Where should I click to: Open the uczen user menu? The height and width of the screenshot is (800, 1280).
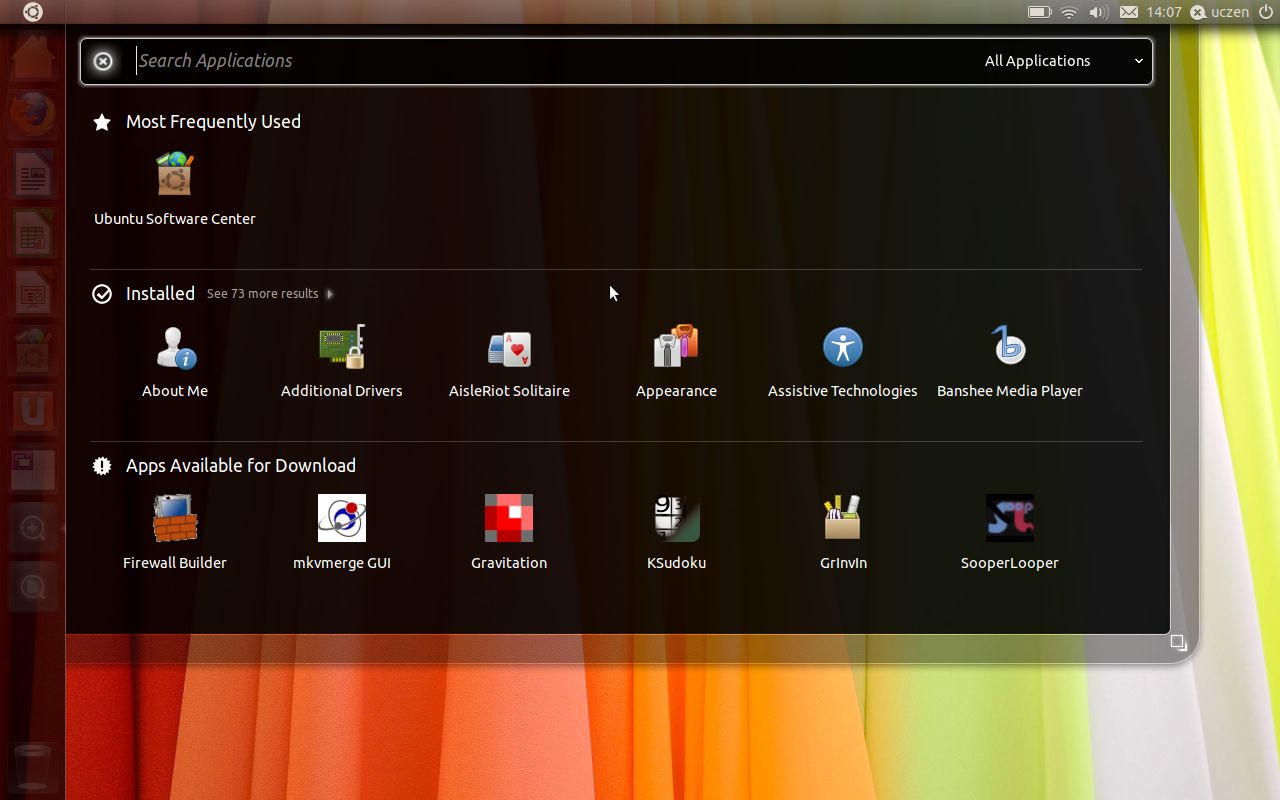(x=1220, y=12)
